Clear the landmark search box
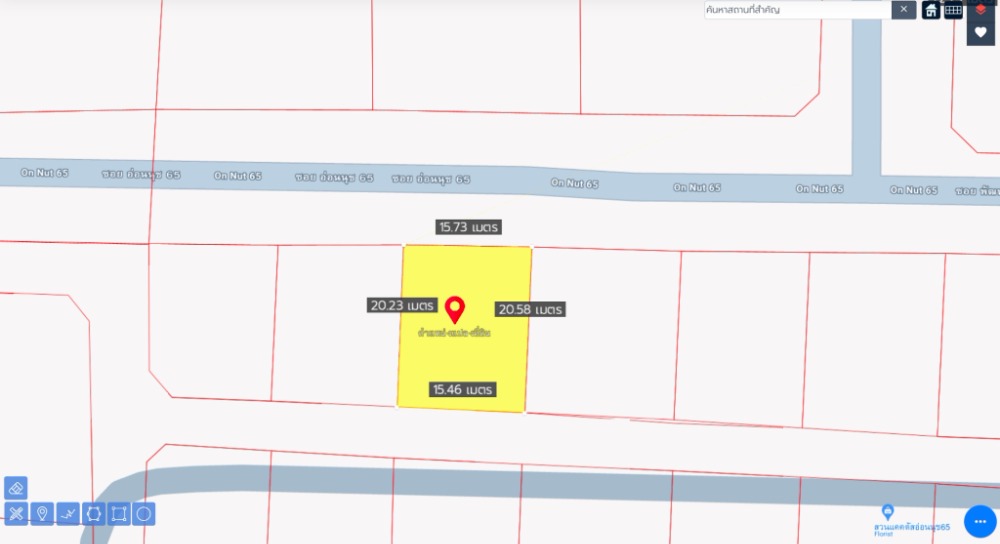Viewport: 1000px width, 544px height. 904,10
